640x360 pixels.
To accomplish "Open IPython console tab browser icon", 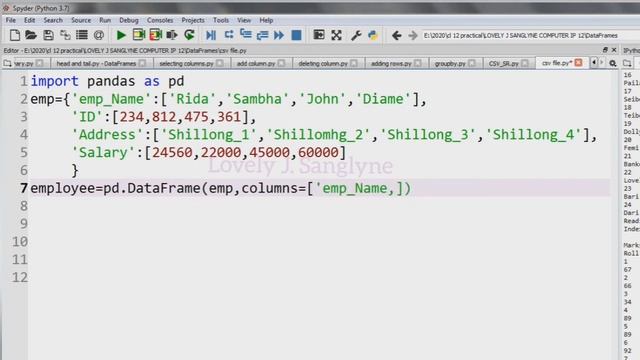I will (627, 63).
